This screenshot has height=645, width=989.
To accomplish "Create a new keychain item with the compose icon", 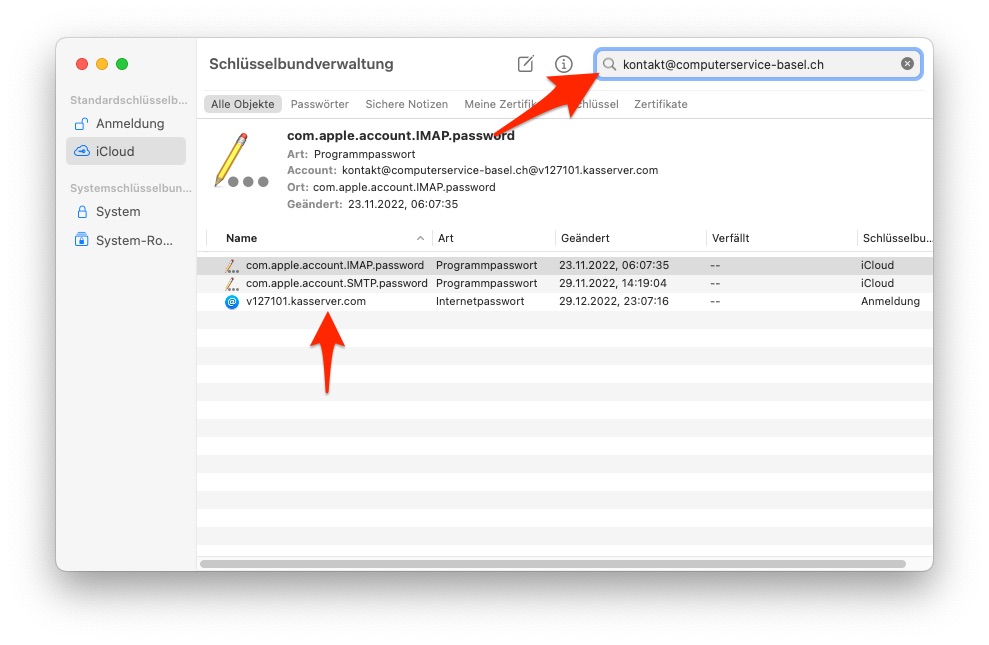I will [525, 64].
